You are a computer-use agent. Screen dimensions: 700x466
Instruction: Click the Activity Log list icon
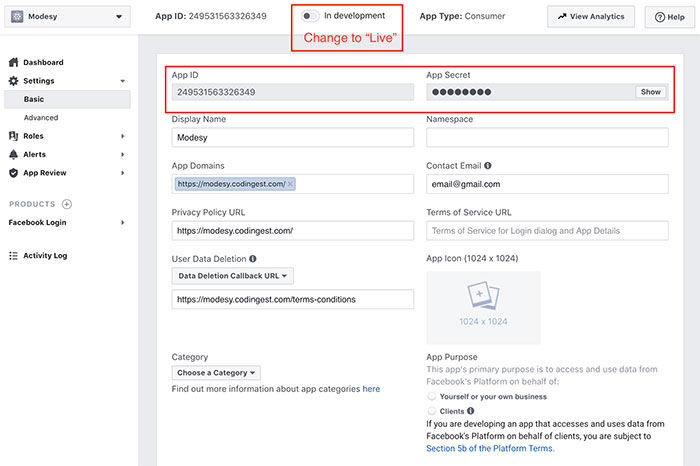tap(14, 256)
